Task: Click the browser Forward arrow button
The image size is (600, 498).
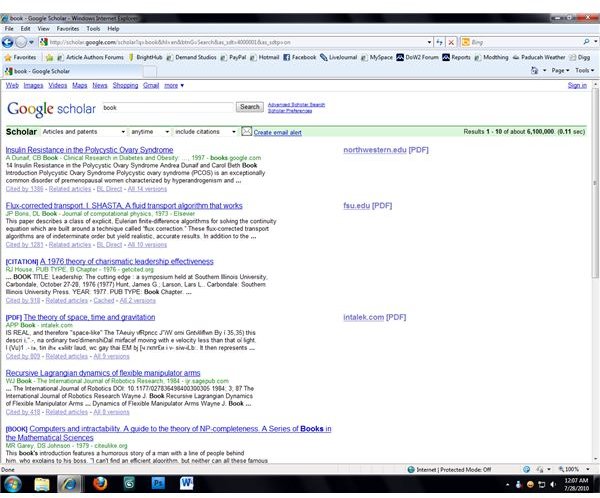Action: [21, 42]
